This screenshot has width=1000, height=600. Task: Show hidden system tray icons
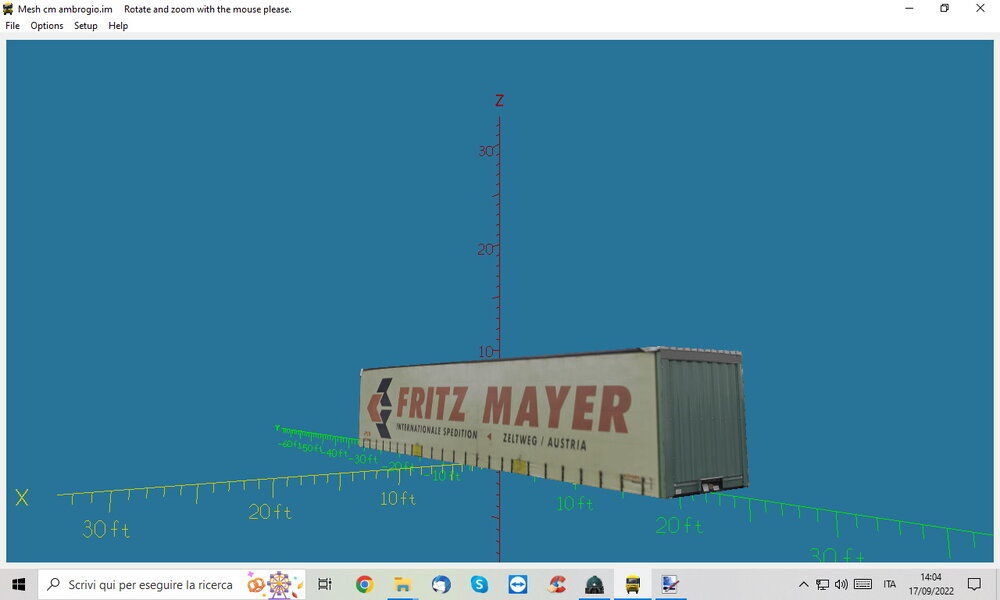point(804,584)
